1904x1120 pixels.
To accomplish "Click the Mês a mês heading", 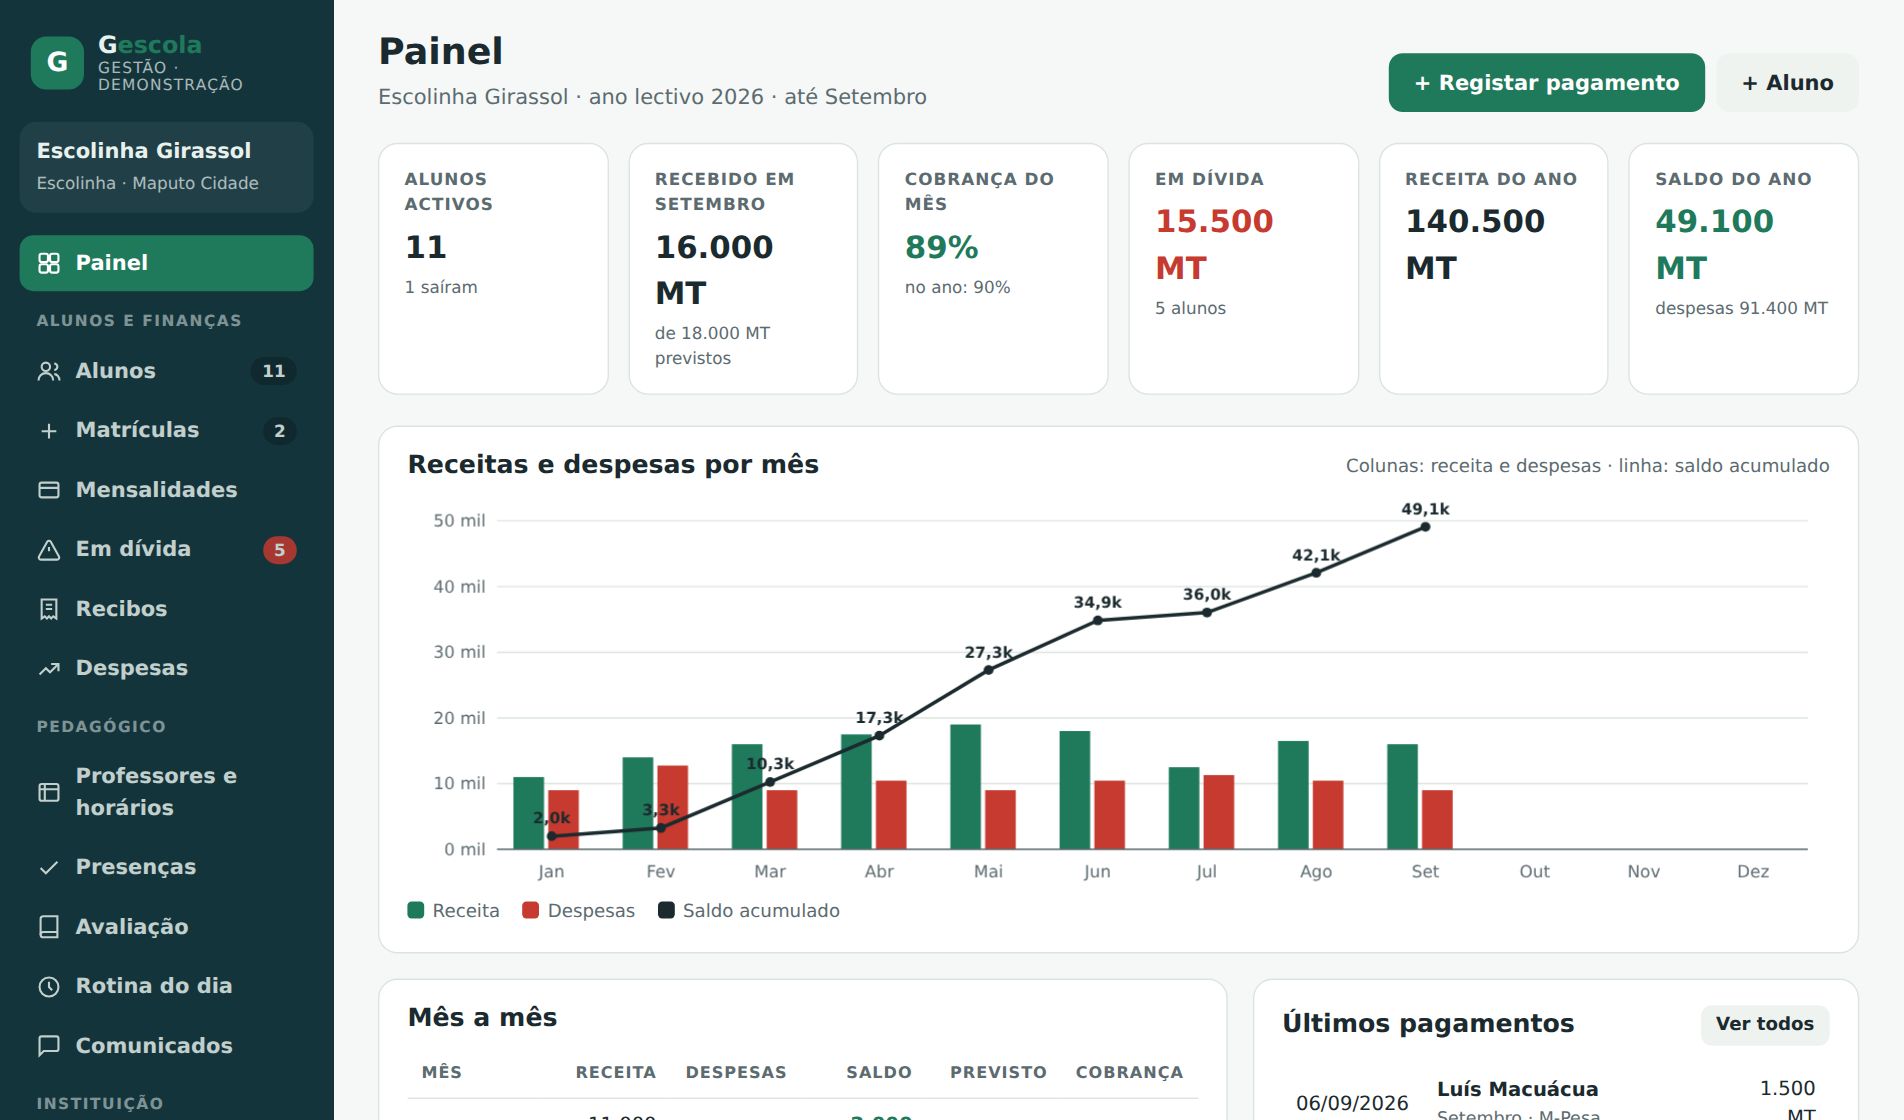I will [x=482, y=1017].
